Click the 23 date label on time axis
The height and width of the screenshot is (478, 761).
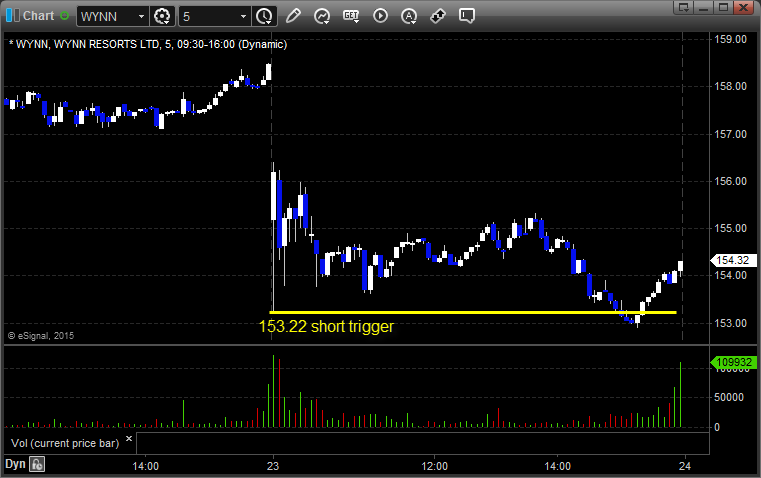(273, 466)
